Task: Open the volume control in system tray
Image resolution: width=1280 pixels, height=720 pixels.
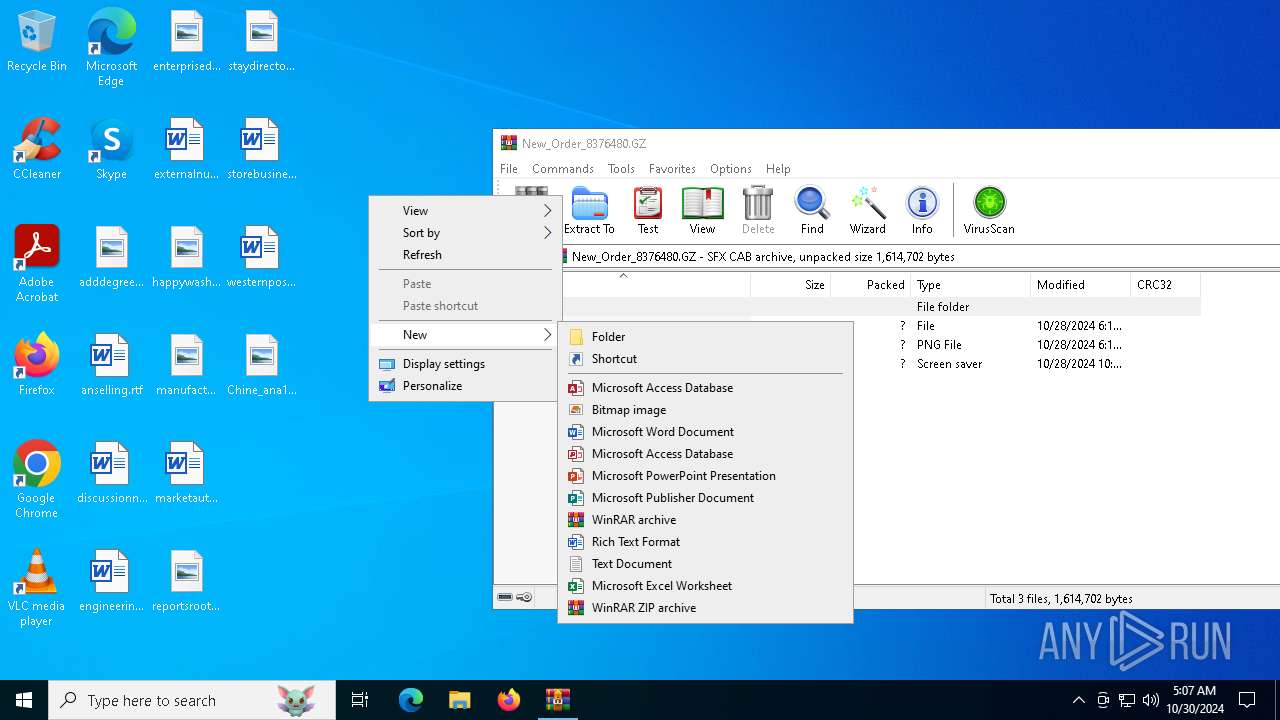Action: [1151, 700]
